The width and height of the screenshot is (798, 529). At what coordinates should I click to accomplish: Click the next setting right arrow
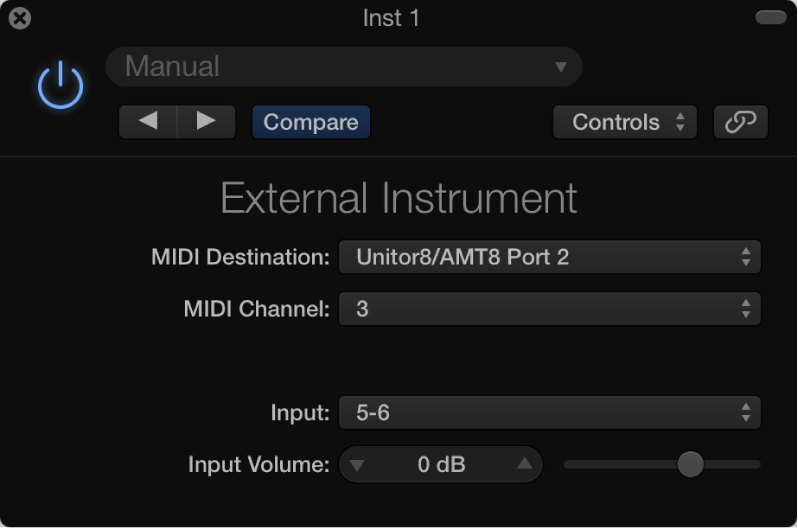click(206, 121)
